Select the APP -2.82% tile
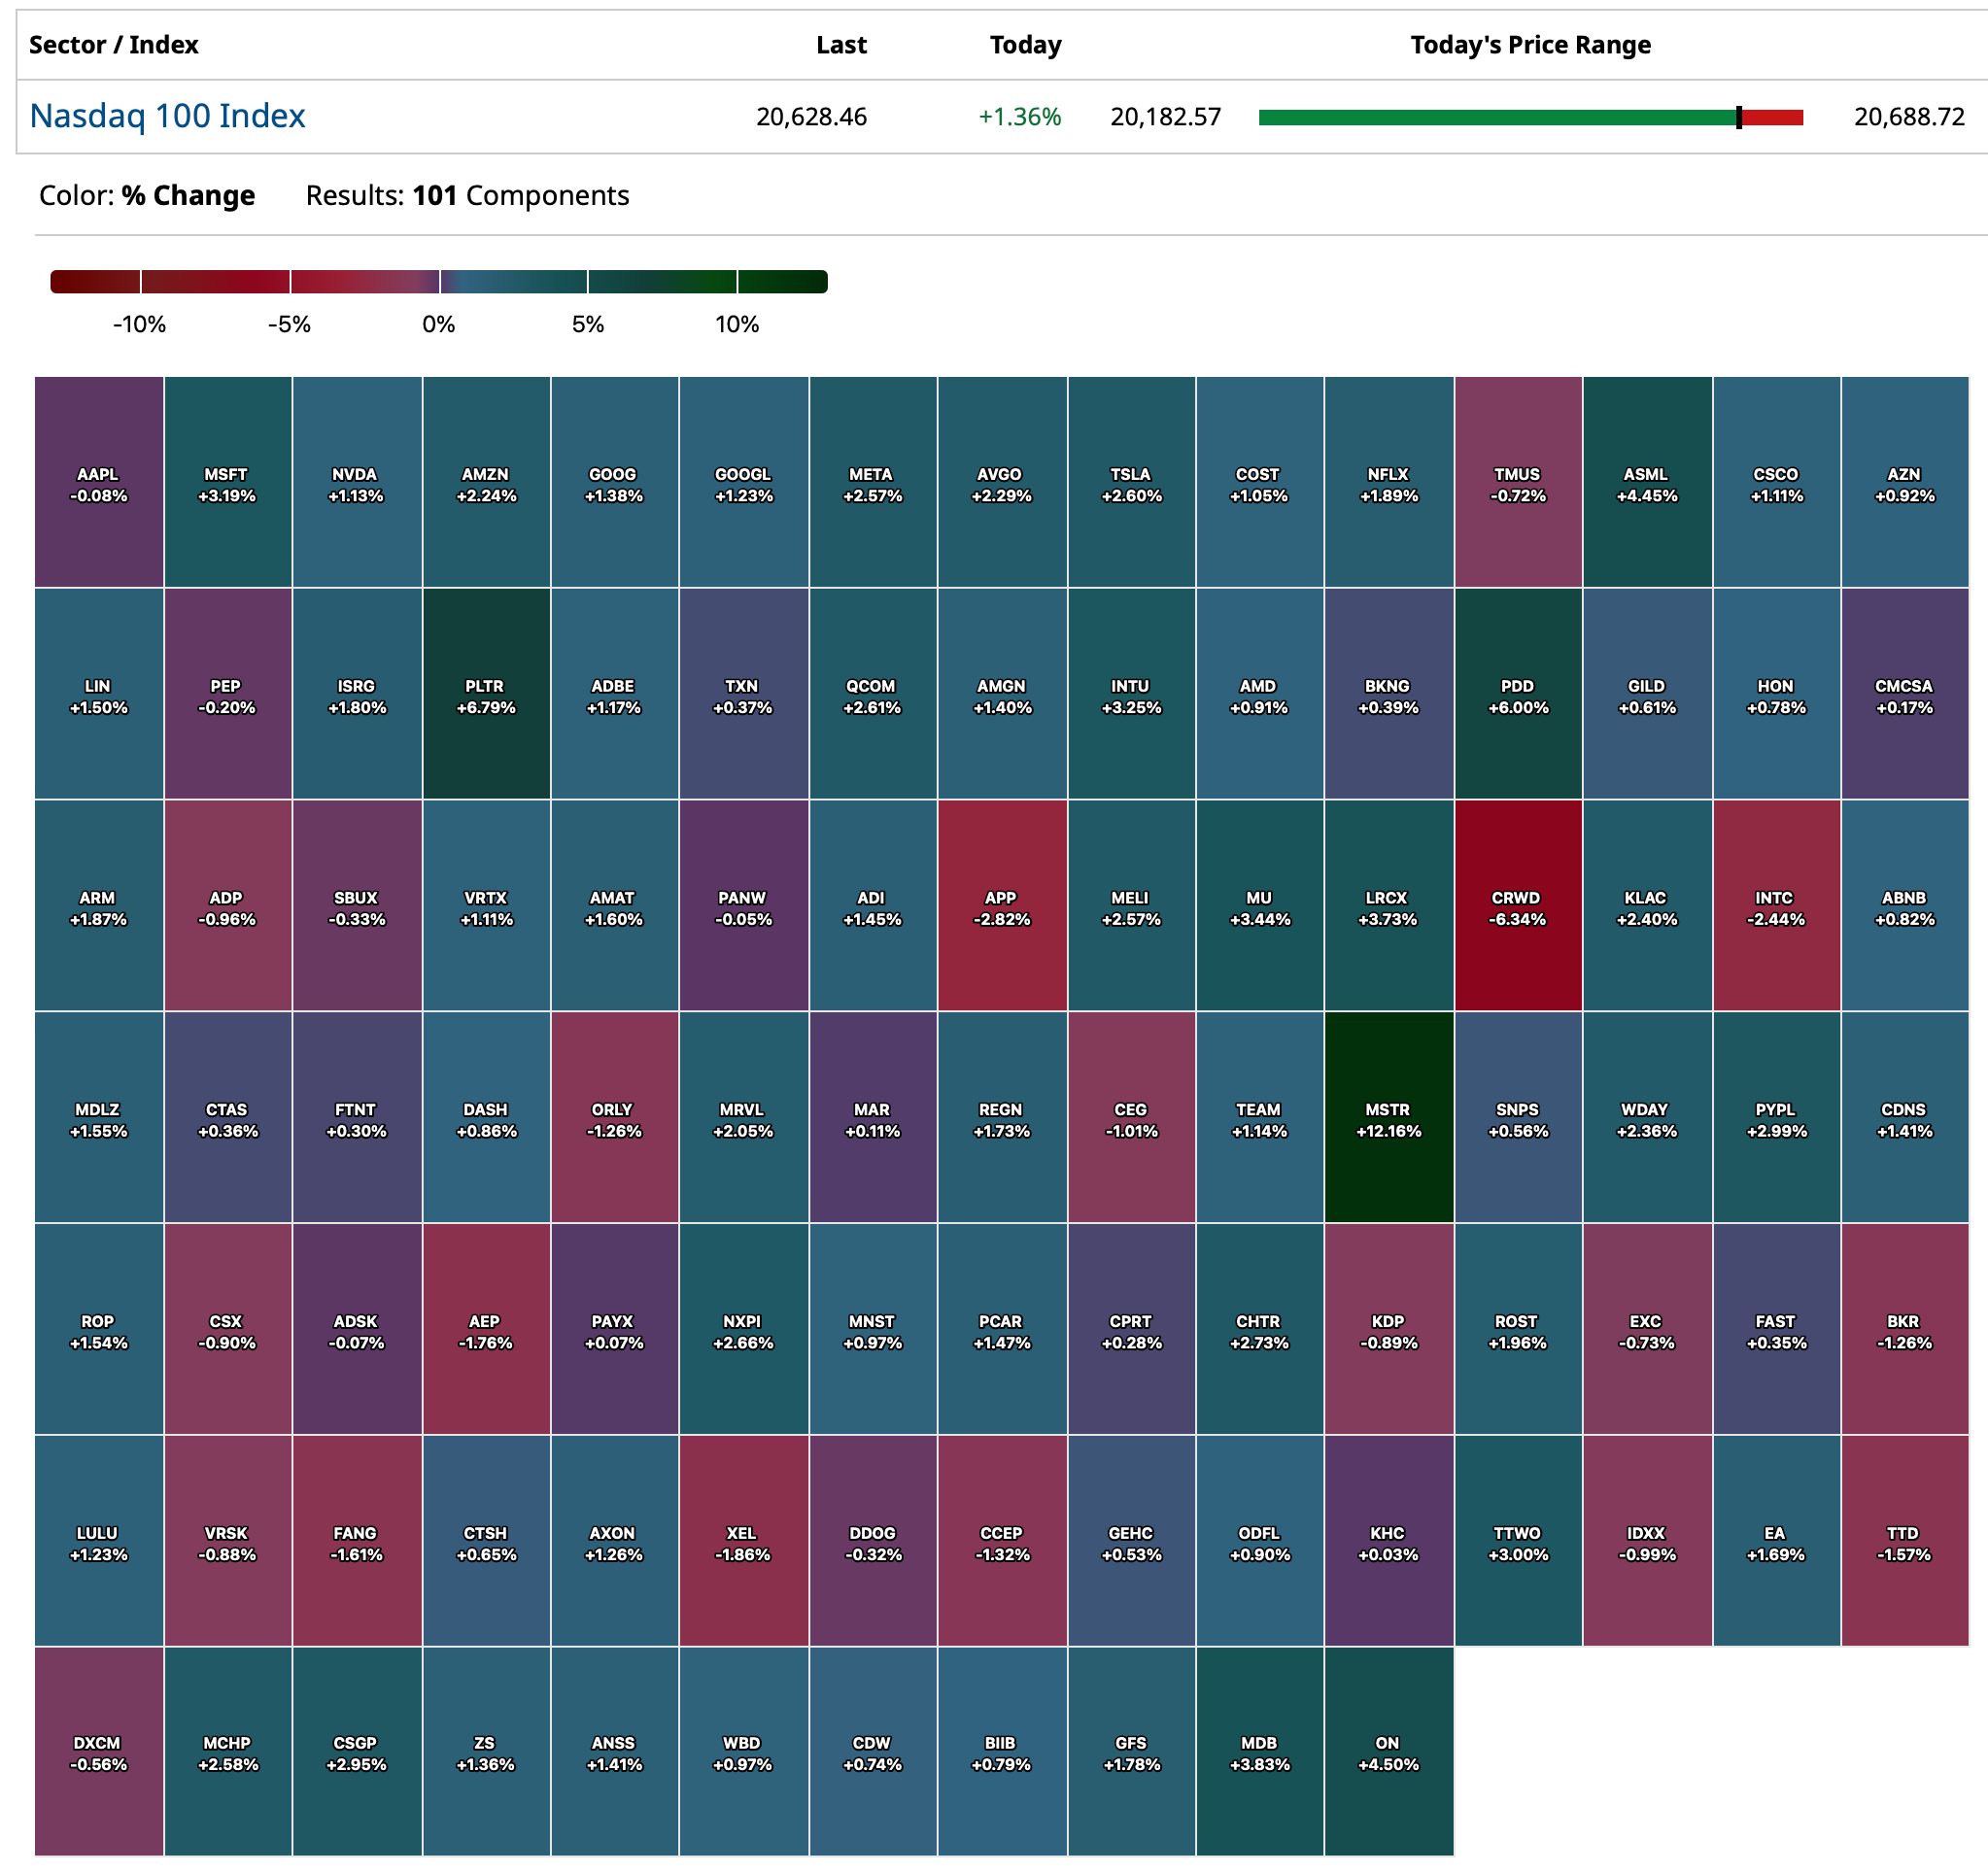 pyautogui.click(x=1001, y=905)
